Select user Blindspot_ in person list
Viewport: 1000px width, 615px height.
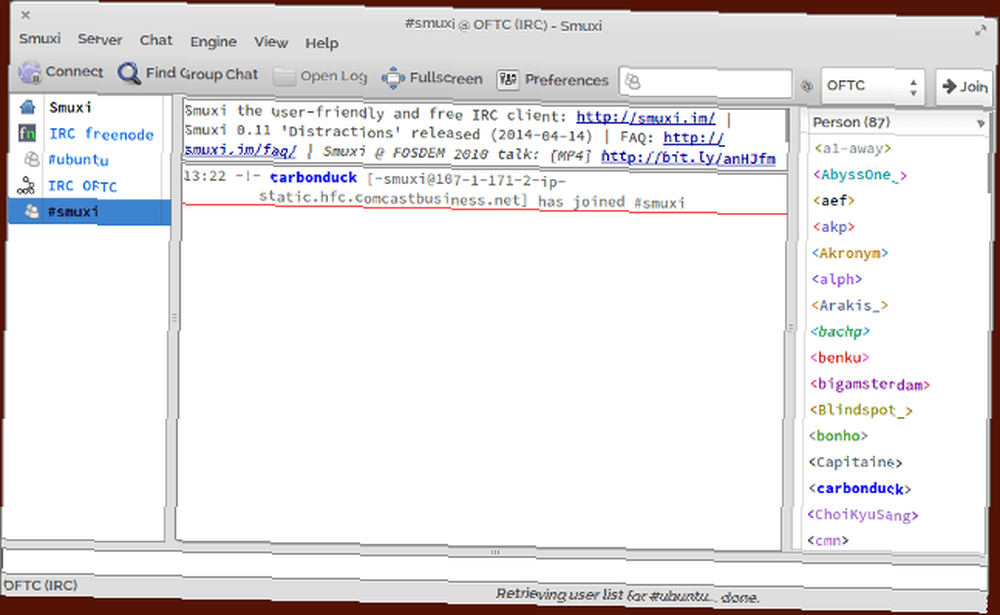(x=861, y=410)
